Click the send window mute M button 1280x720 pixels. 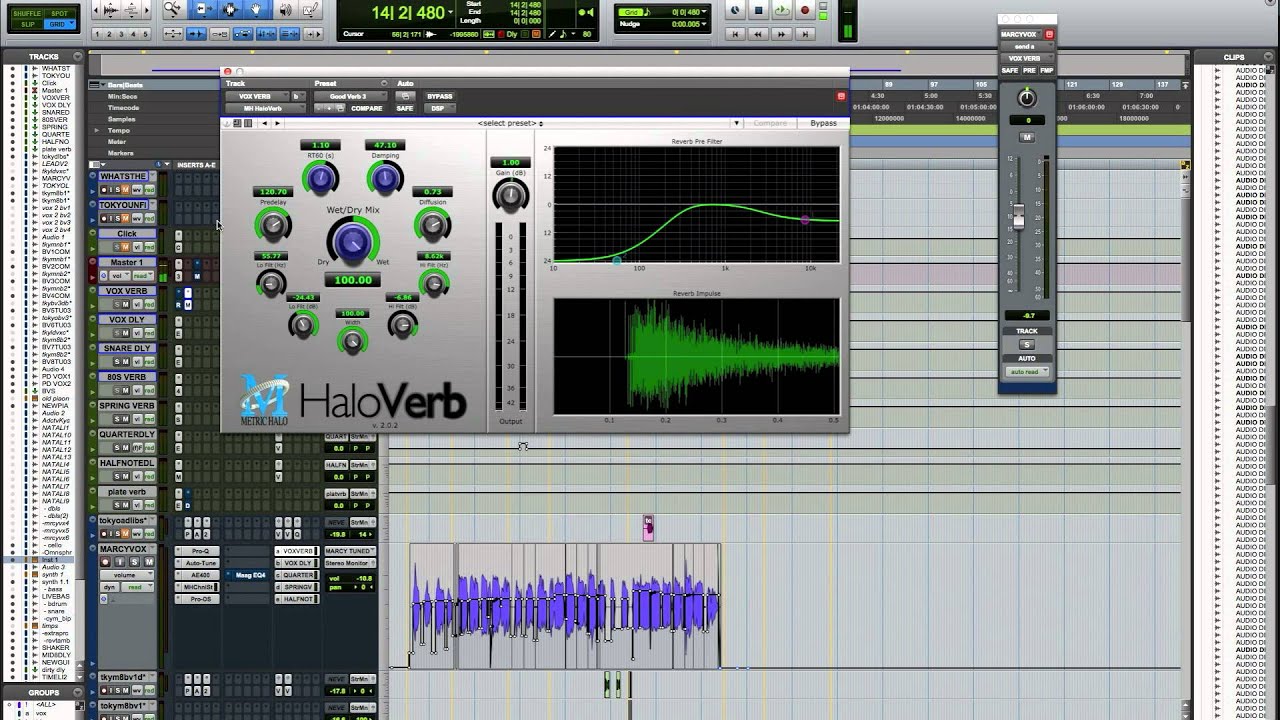(x=1027, y=137)
